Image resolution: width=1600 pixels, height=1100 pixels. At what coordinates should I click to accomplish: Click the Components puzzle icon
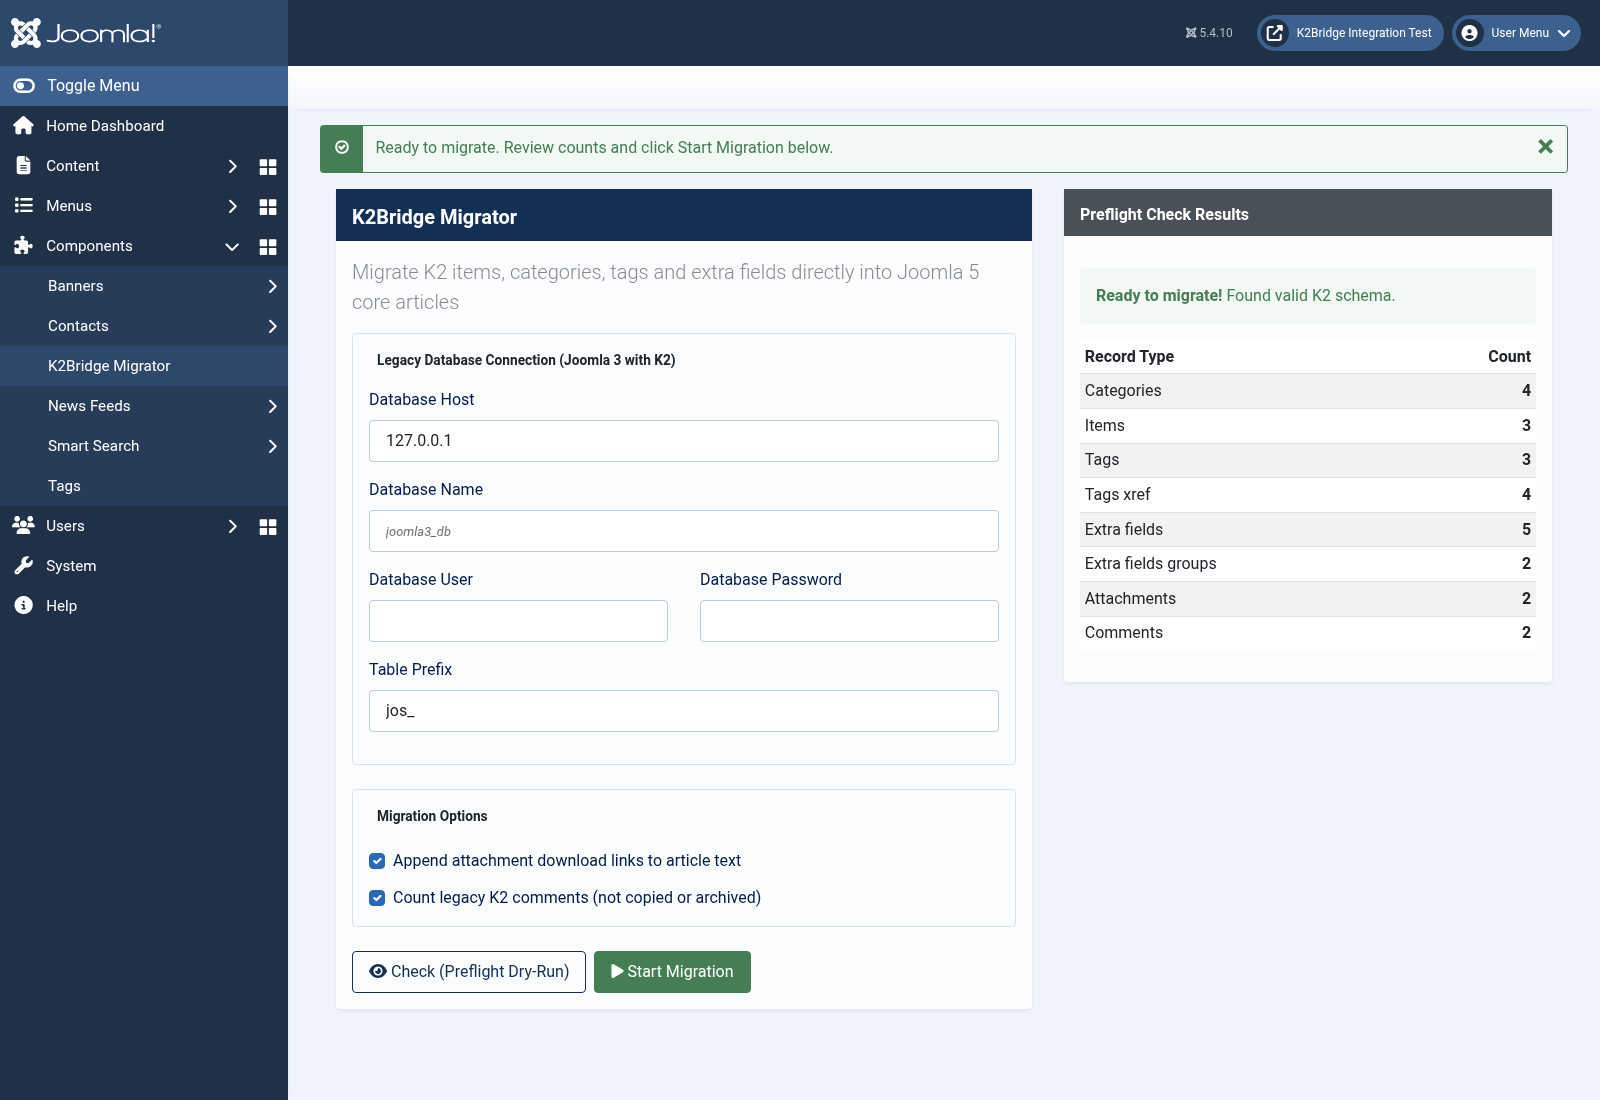(24, 246)
